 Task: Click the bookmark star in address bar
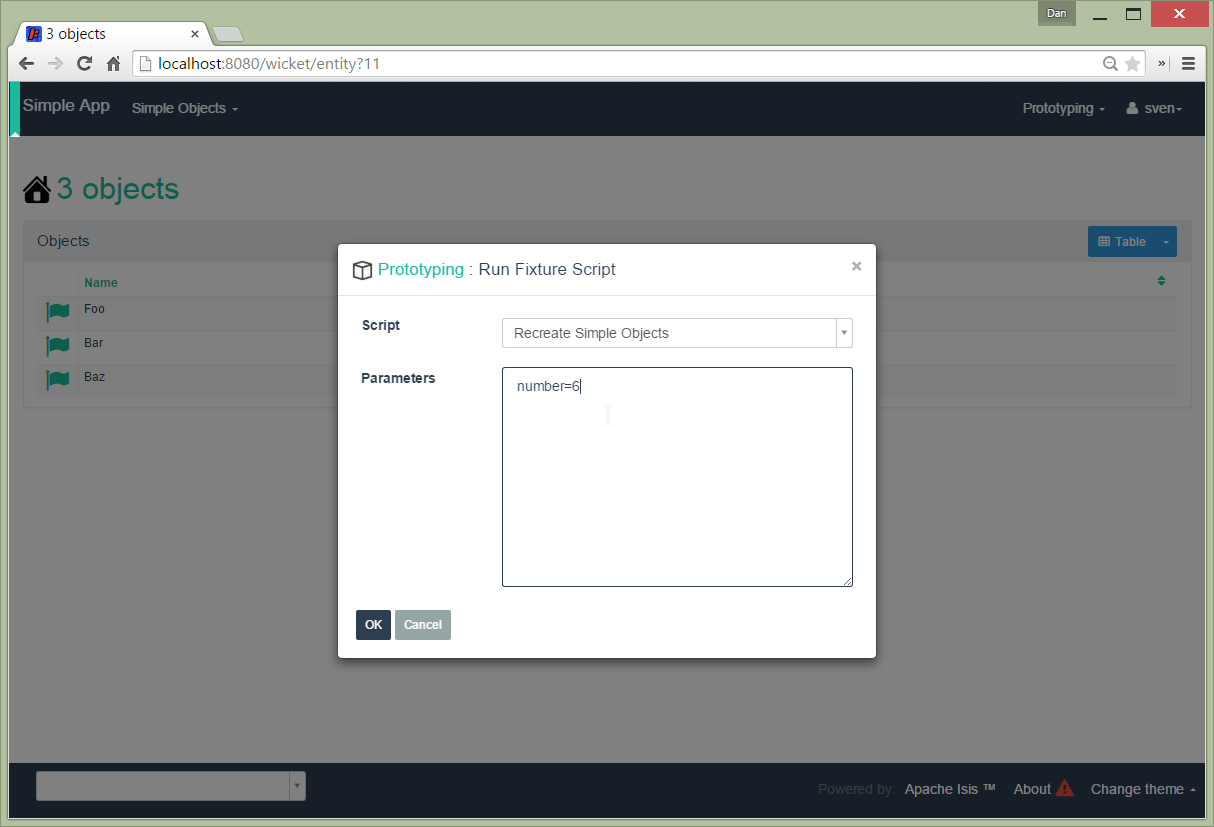tap(1132, 64)
